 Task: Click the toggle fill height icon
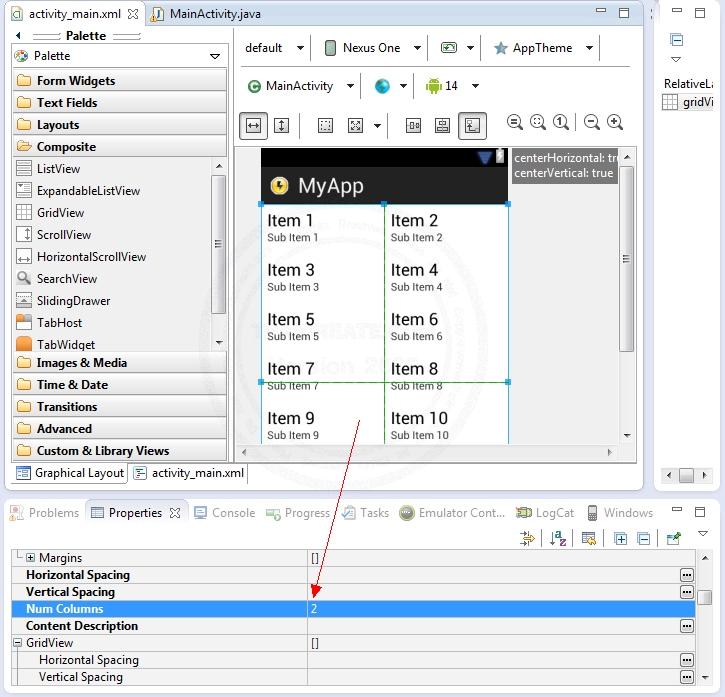[281, 125]
